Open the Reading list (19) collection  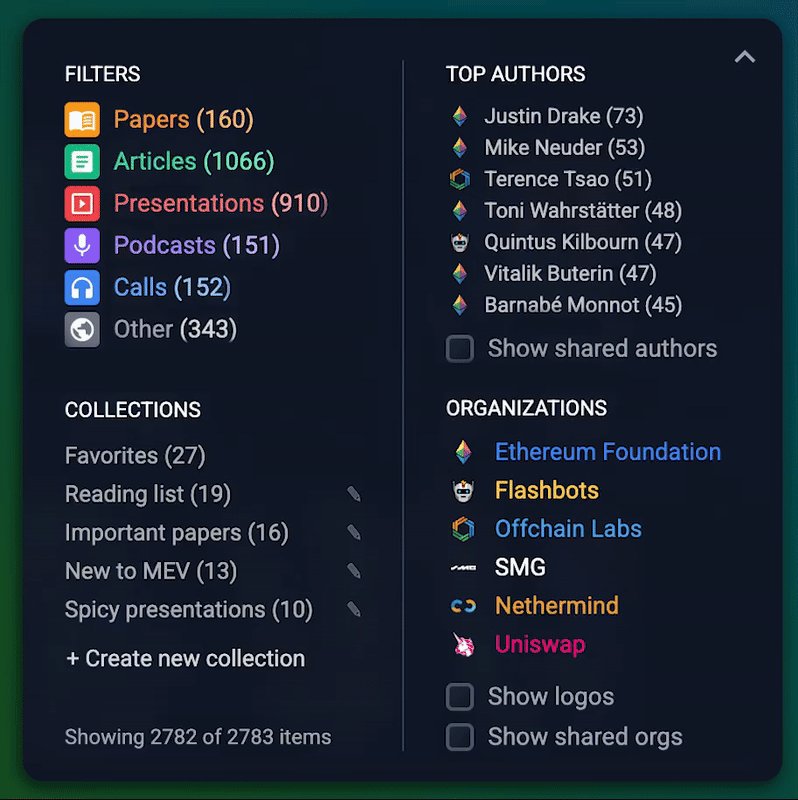(x=147, y=494)
